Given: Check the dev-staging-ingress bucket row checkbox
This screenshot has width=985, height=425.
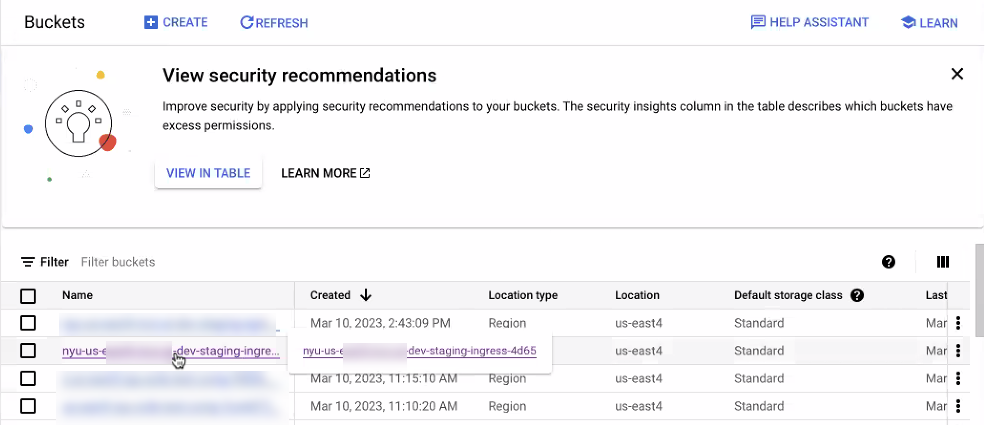Looking at the screenshot, I should (28, 351).
